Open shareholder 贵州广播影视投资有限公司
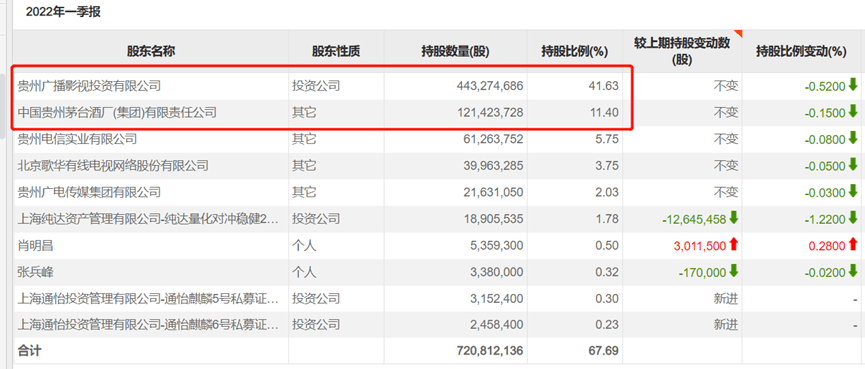 (x=89, y=85)
